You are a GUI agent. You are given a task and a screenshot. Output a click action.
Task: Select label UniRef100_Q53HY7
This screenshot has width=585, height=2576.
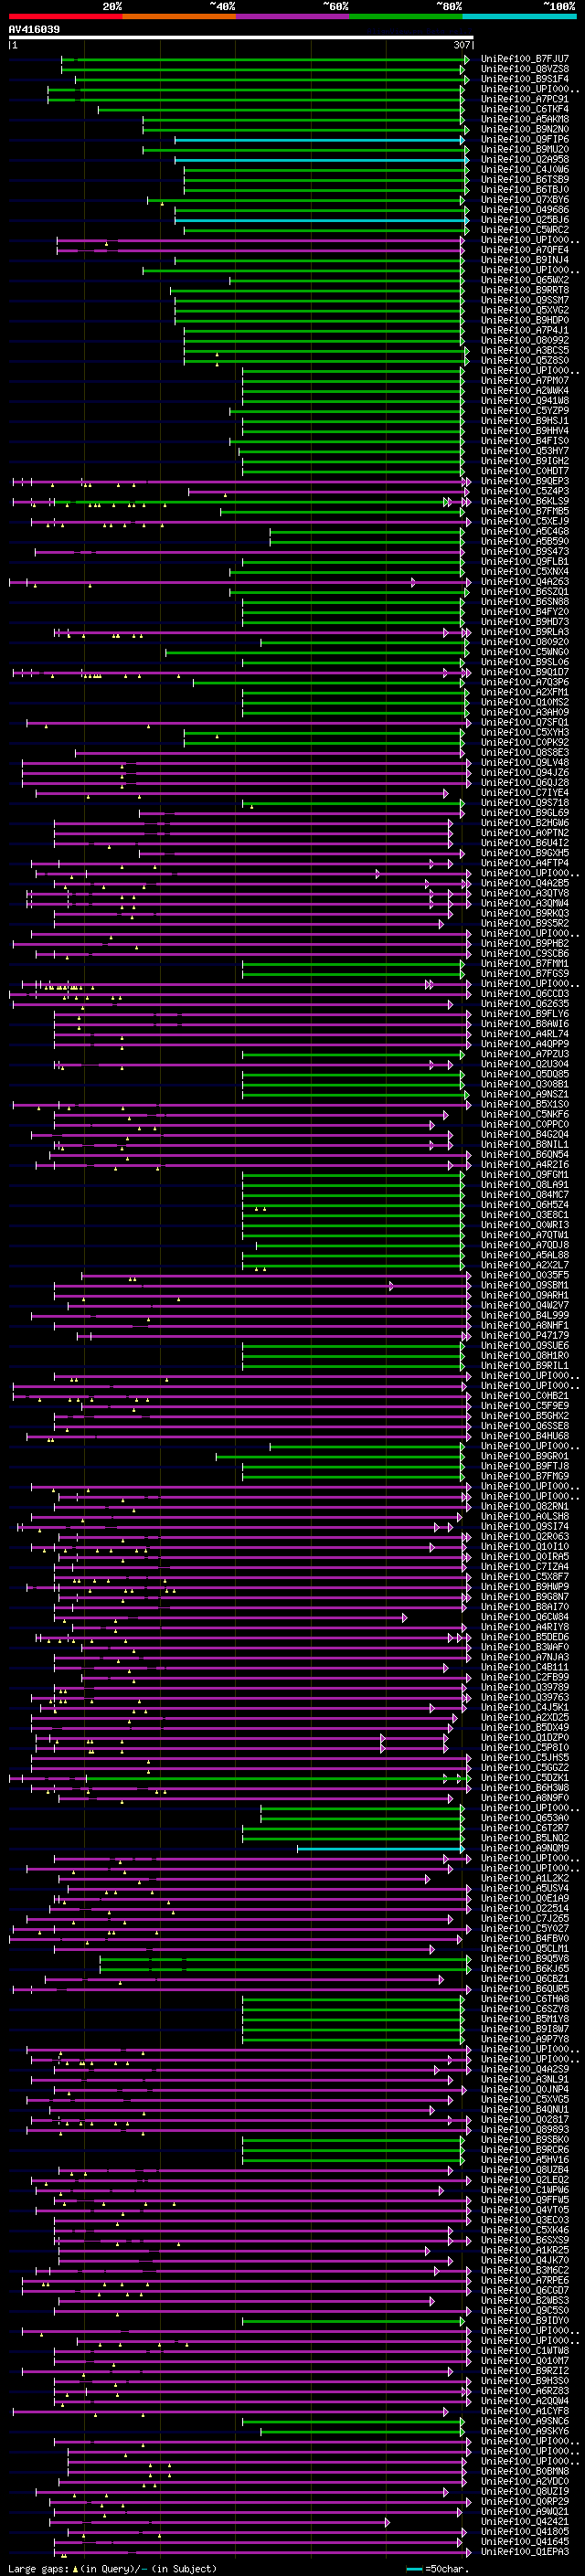(525, 451)
